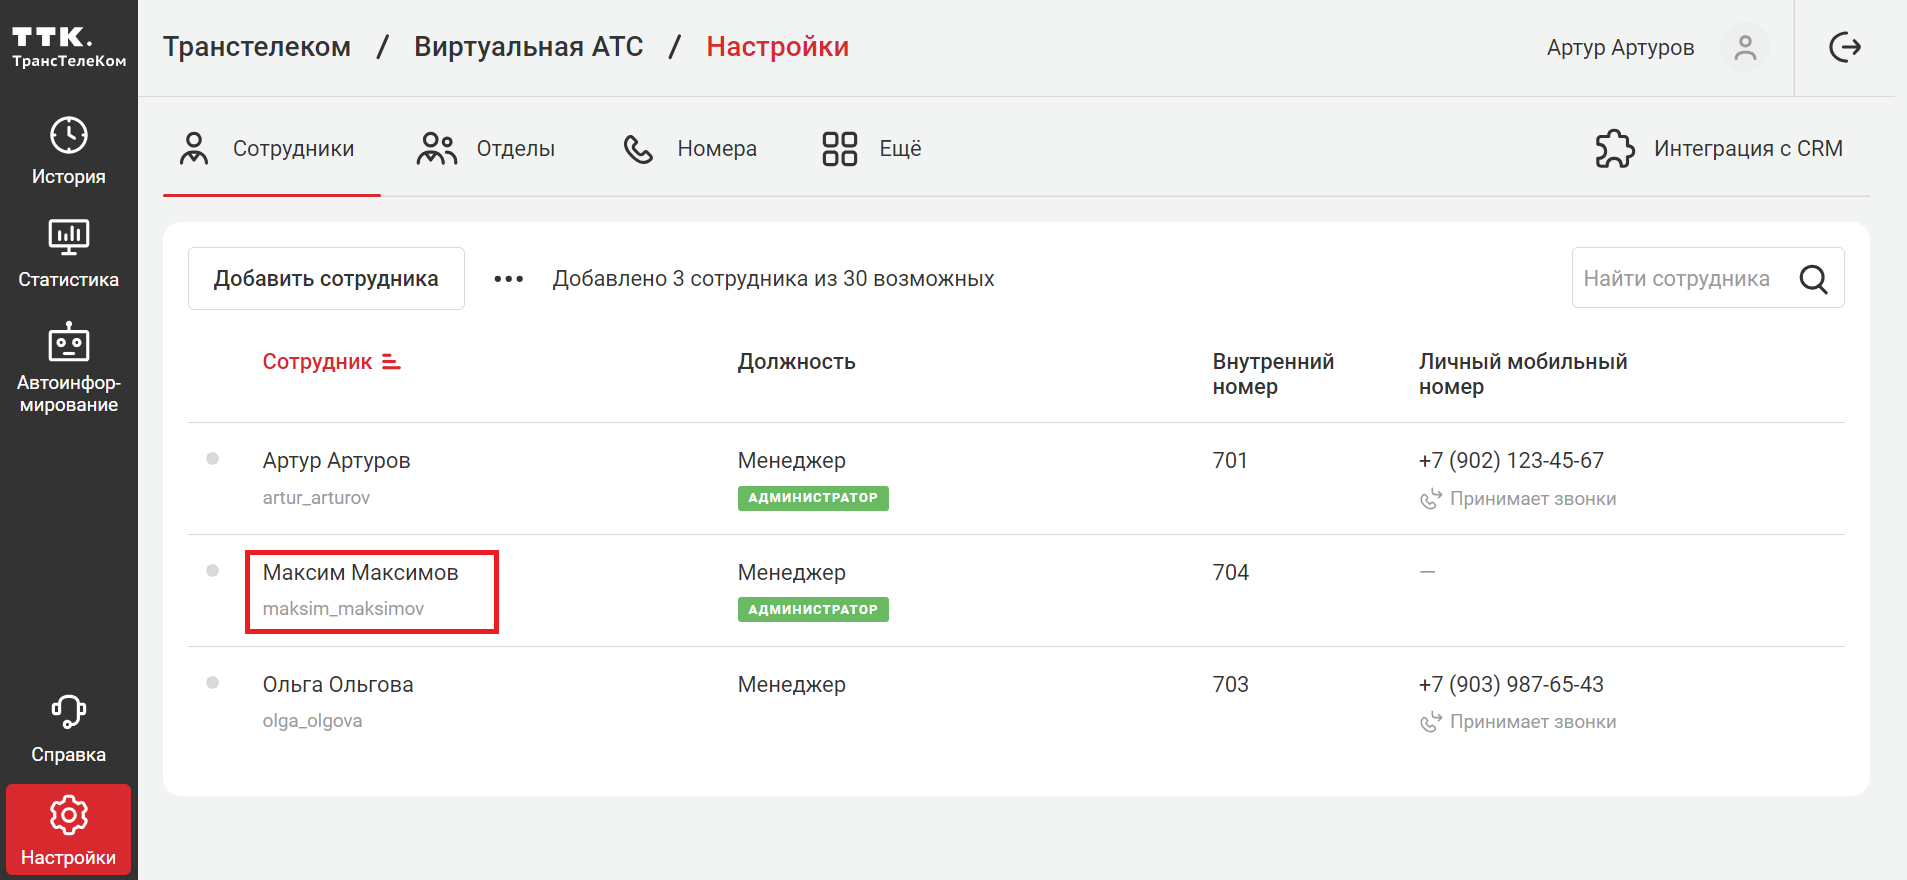
Task: Open the История call history section
Action: (68, 151)
